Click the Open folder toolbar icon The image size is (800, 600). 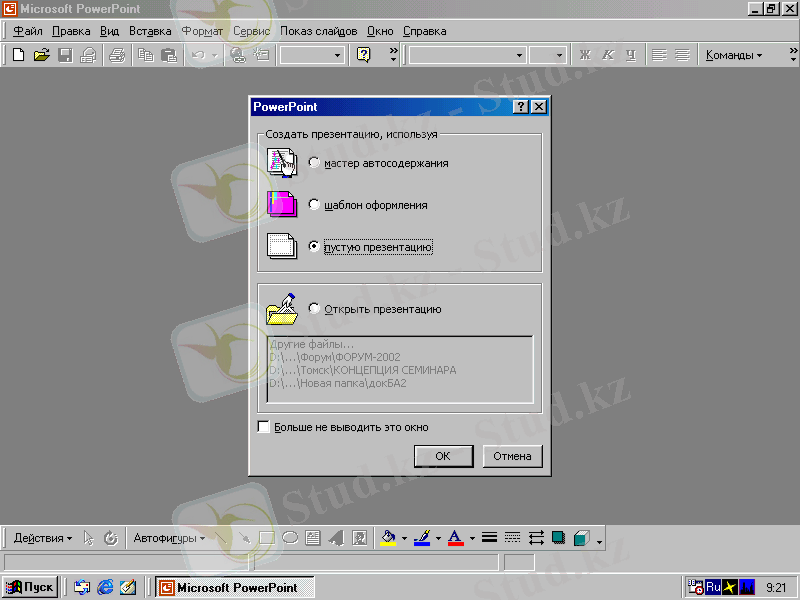41,55
